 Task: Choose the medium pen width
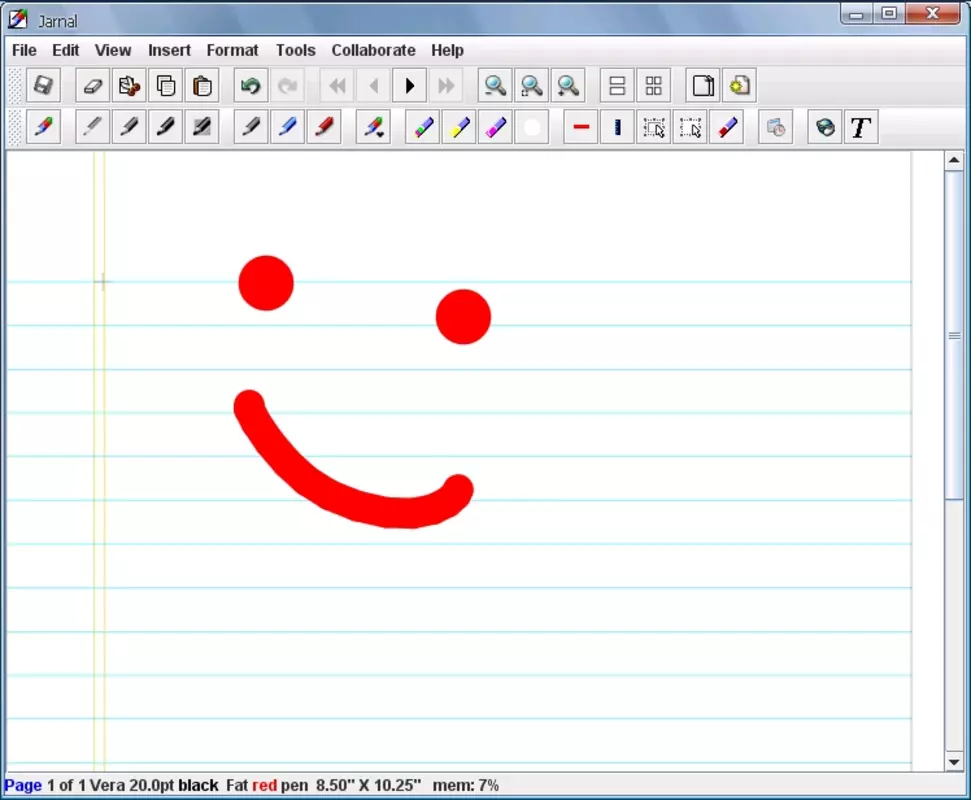tap(129, 127)
